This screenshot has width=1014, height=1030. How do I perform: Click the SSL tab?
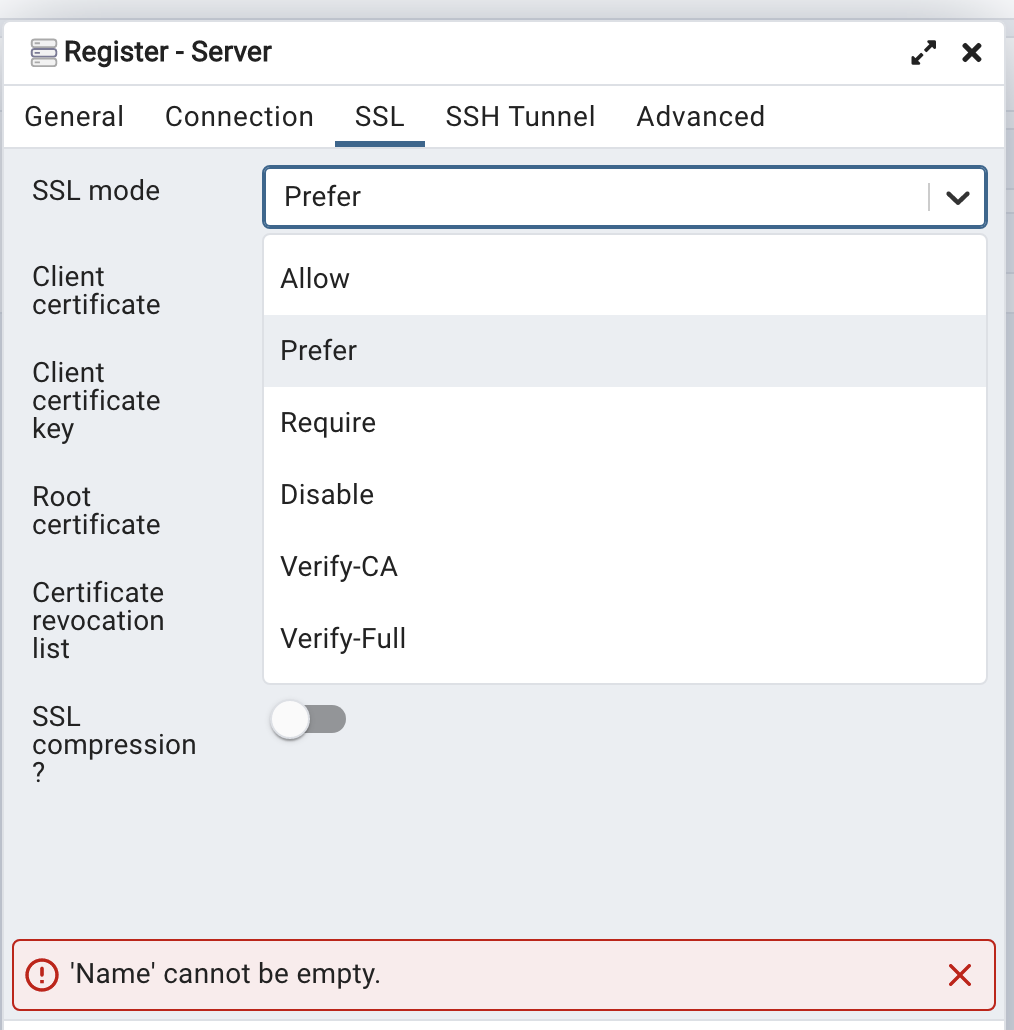click(x=380, y=117)
